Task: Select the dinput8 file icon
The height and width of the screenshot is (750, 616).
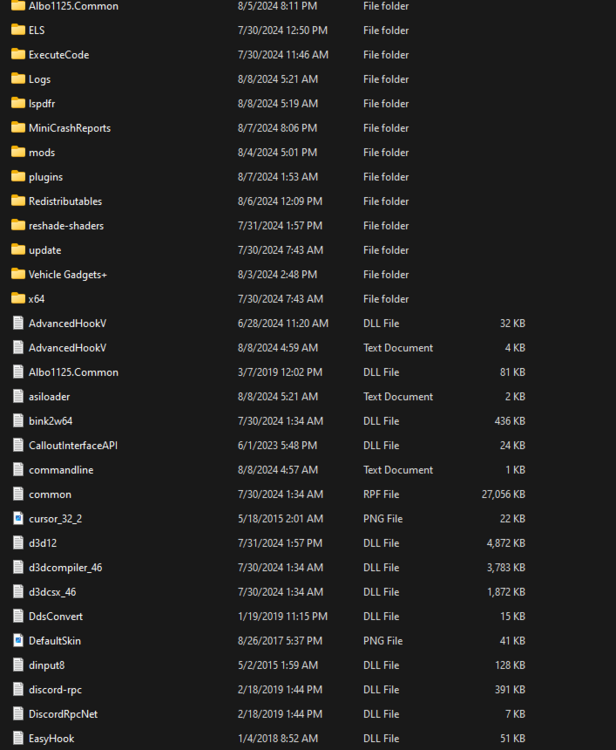Action: tap(18, 665)
